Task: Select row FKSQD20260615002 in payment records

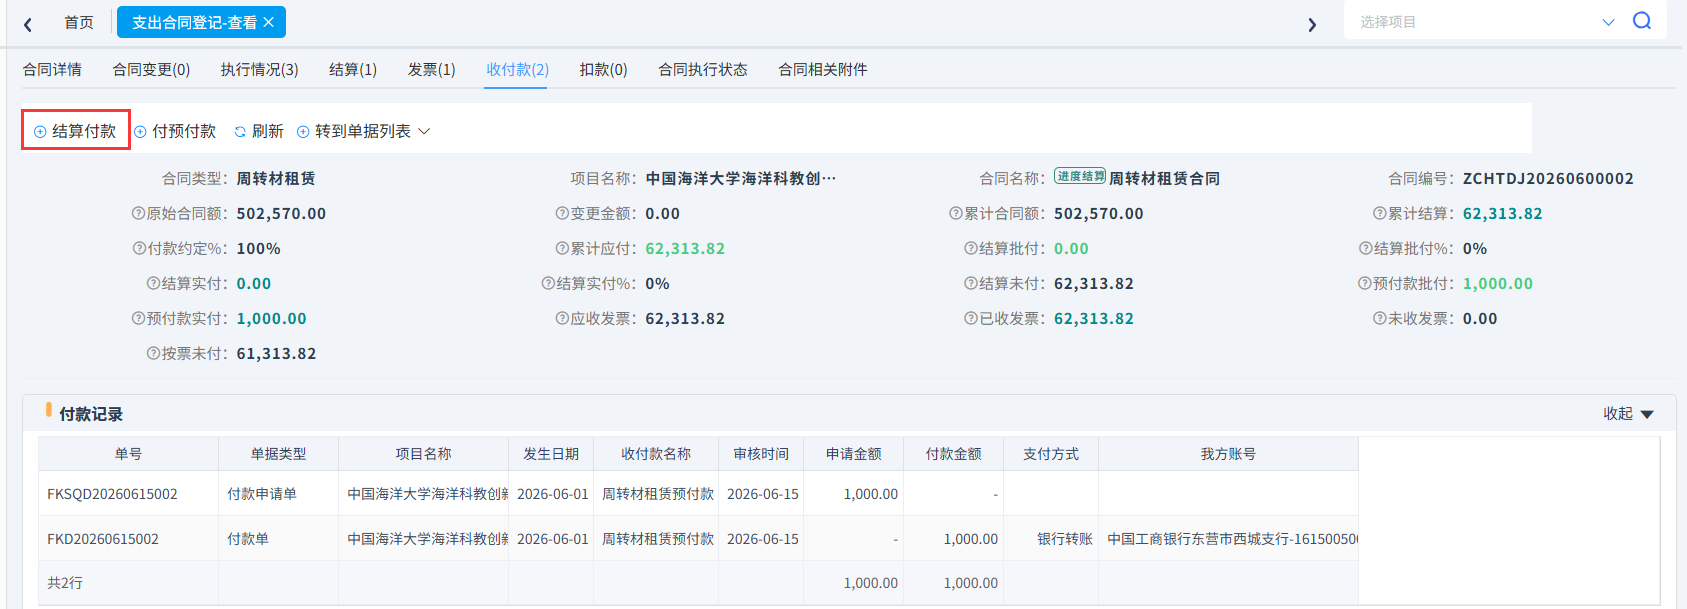Action: (x=698, y=494)
